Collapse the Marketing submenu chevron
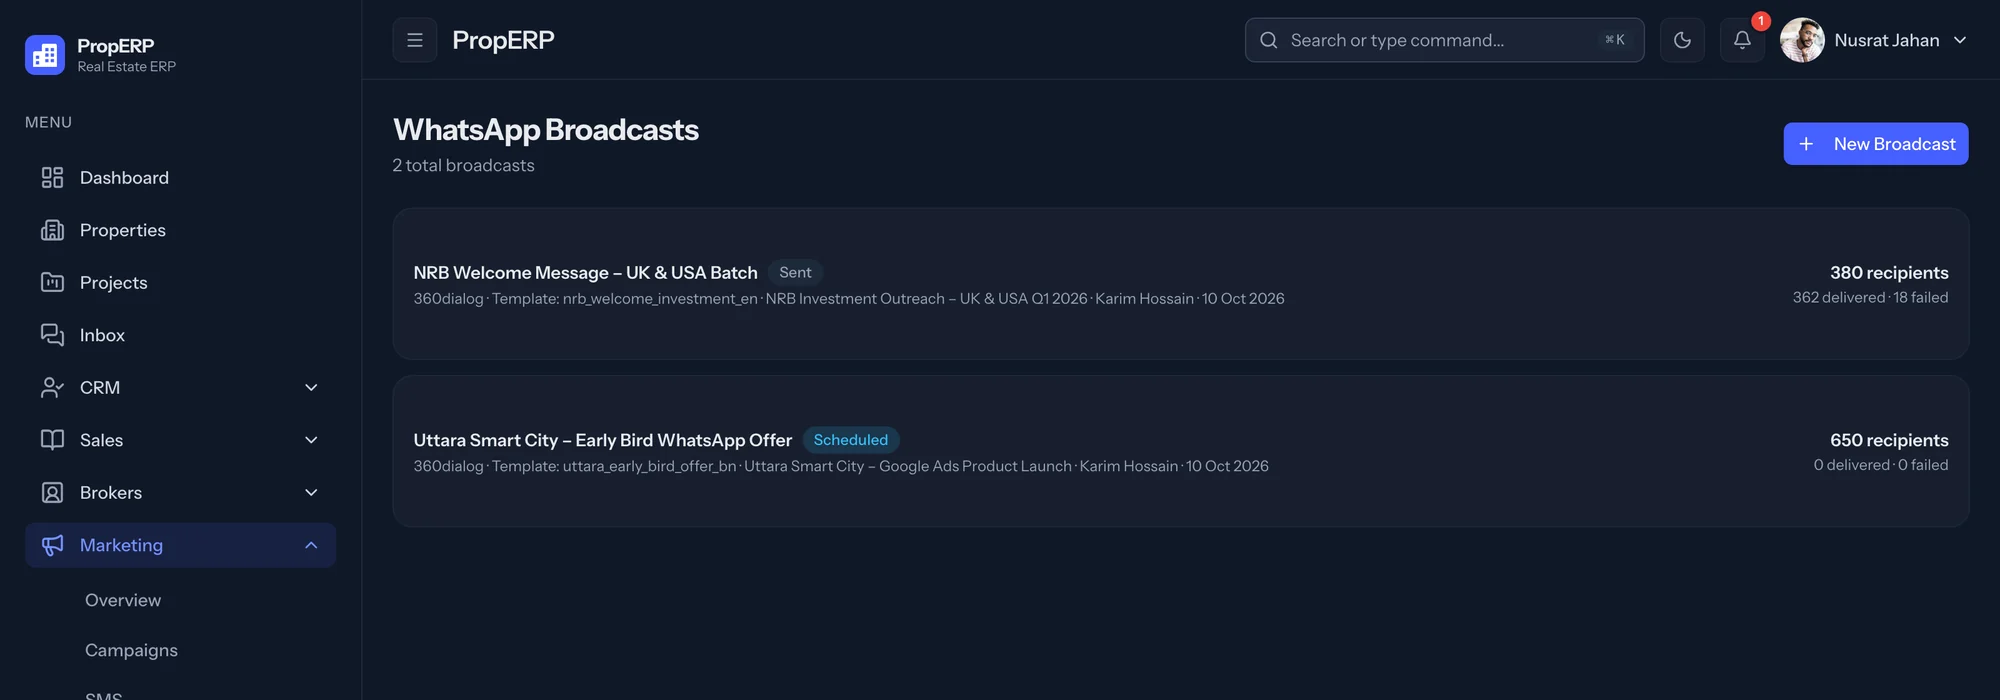 (311, 545)
